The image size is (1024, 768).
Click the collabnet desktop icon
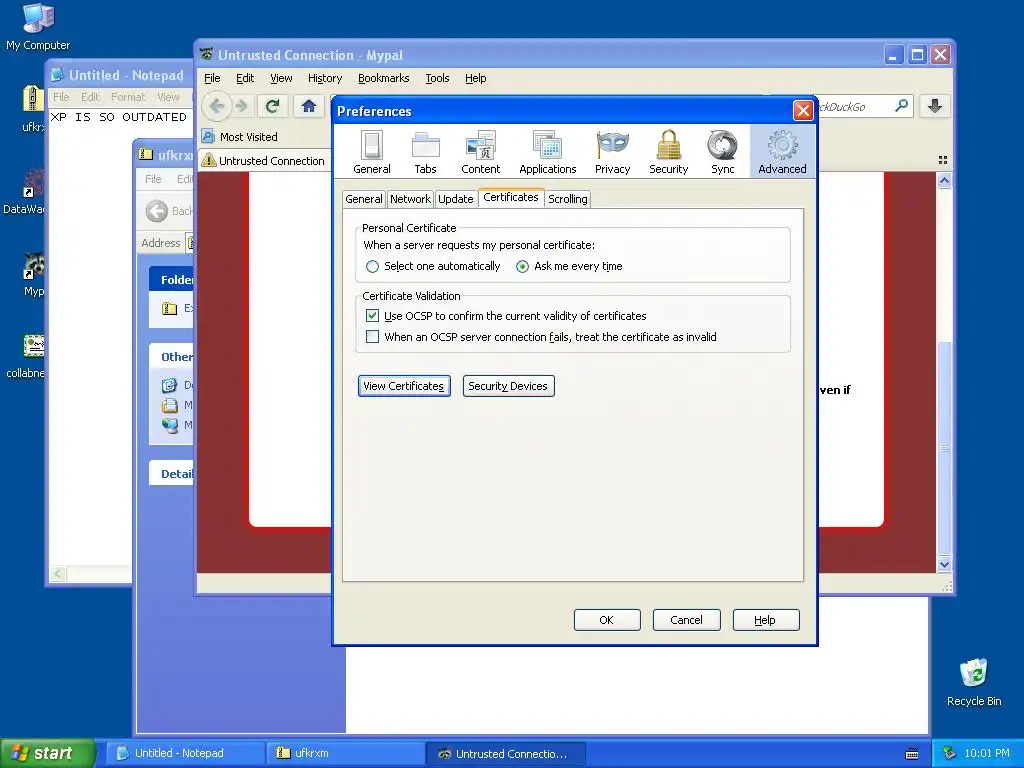[x=26, y=357]
